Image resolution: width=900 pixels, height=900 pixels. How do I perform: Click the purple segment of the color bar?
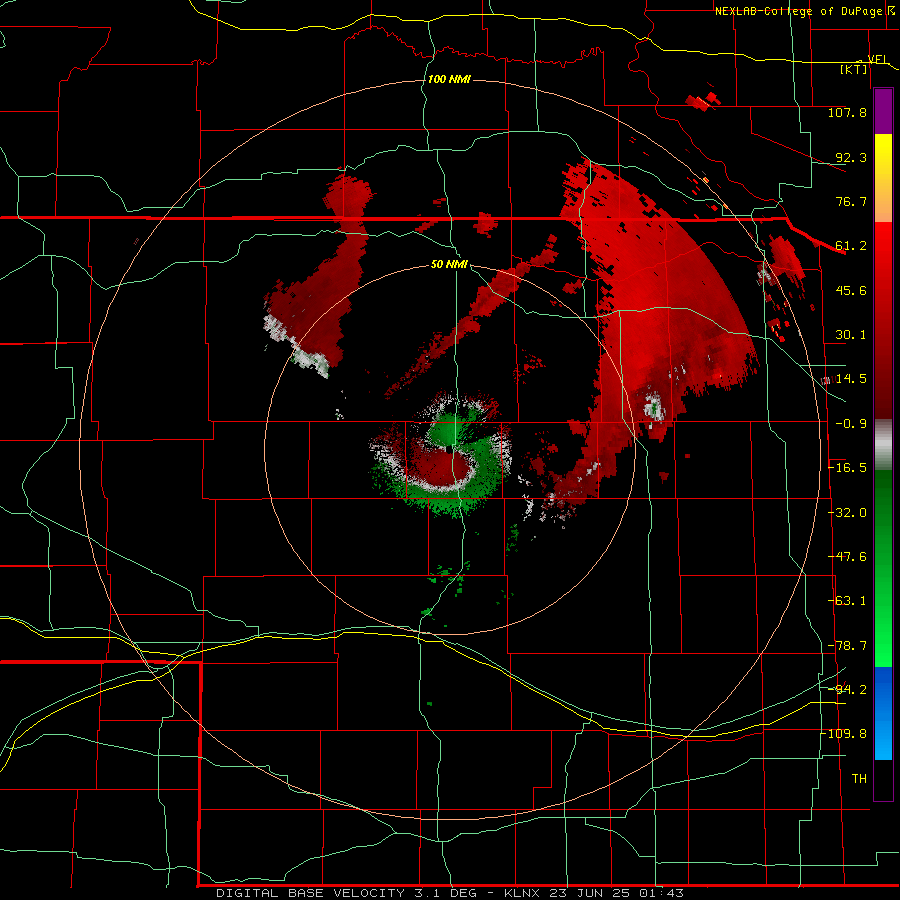click(x=883, y=112)
